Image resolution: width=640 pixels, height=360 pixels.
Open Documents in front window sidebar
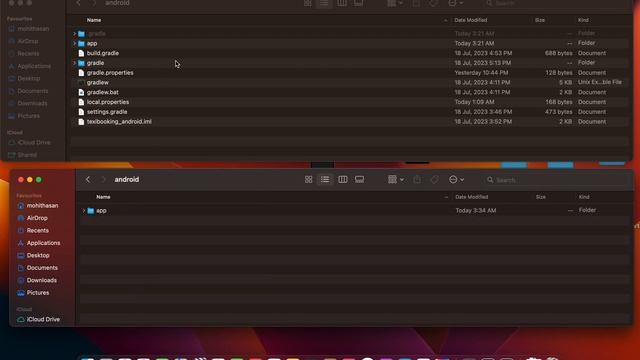click(38, 268)
